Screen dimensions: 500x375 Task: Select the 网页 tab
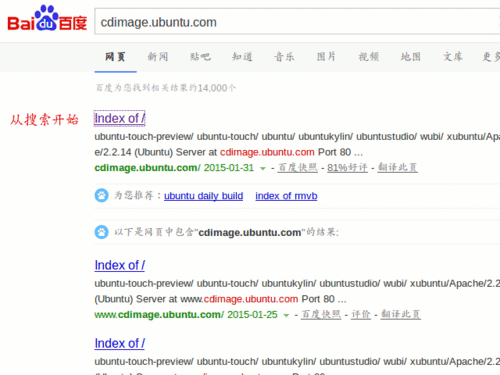coord(115,57)
